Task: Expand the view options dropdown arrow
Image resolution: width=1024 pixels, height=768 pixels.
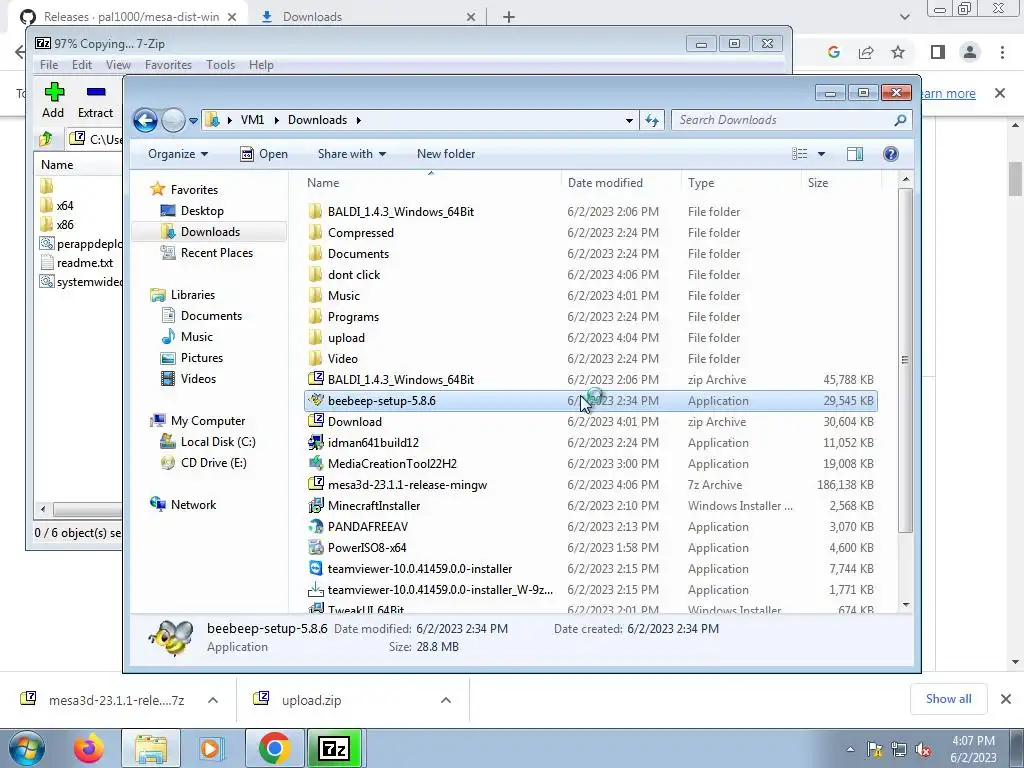Action: click(822, 154)
